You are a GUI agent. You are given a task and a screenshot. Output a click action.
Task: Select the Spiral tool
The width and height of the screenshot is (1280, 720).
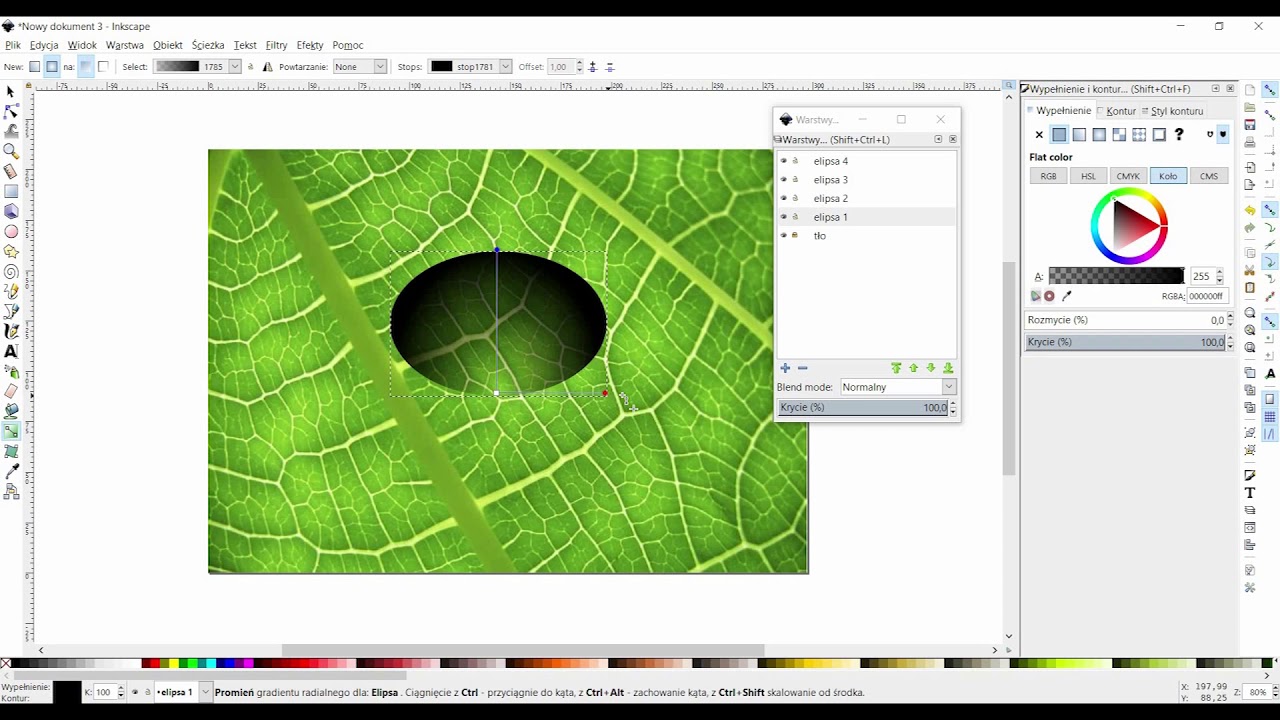tap(11, 271)
